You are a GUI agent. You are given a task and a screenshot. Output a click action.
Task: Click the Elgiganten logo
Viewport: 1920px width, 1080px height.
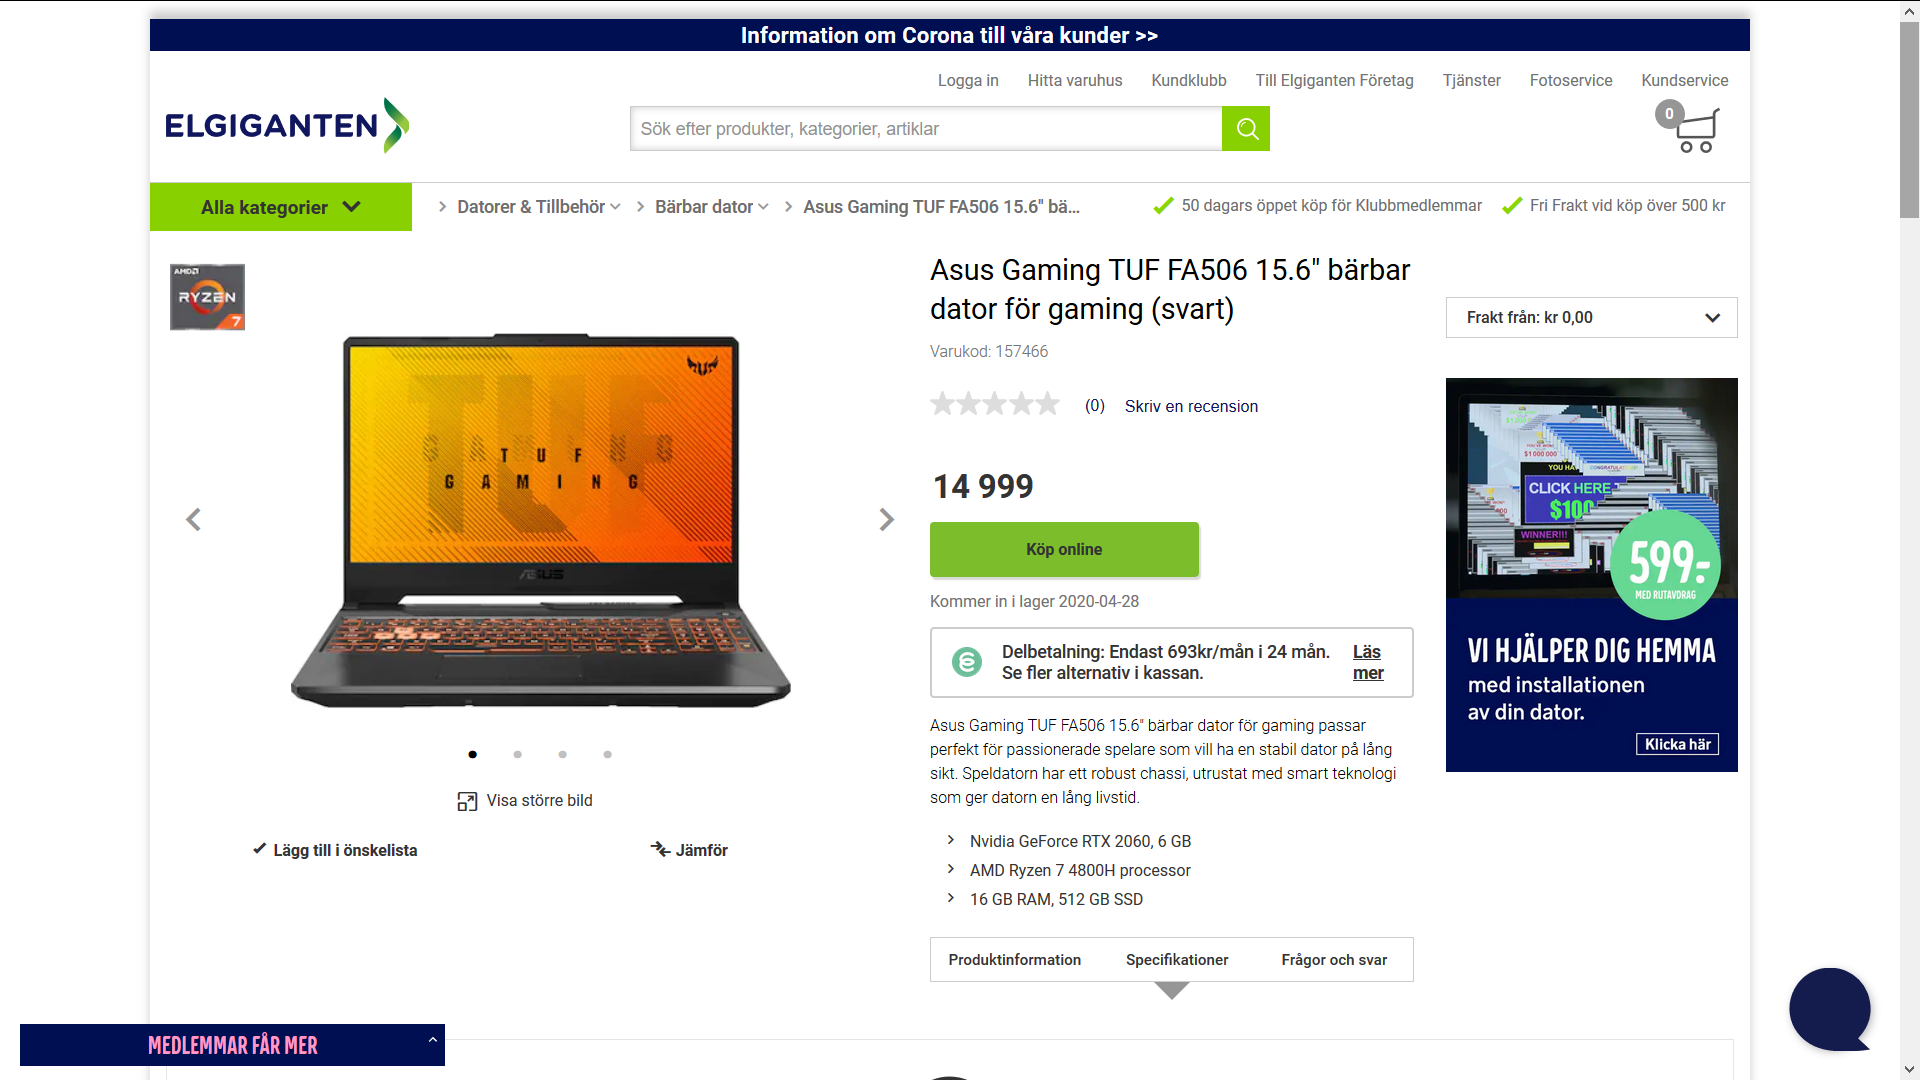coord(287,125)
